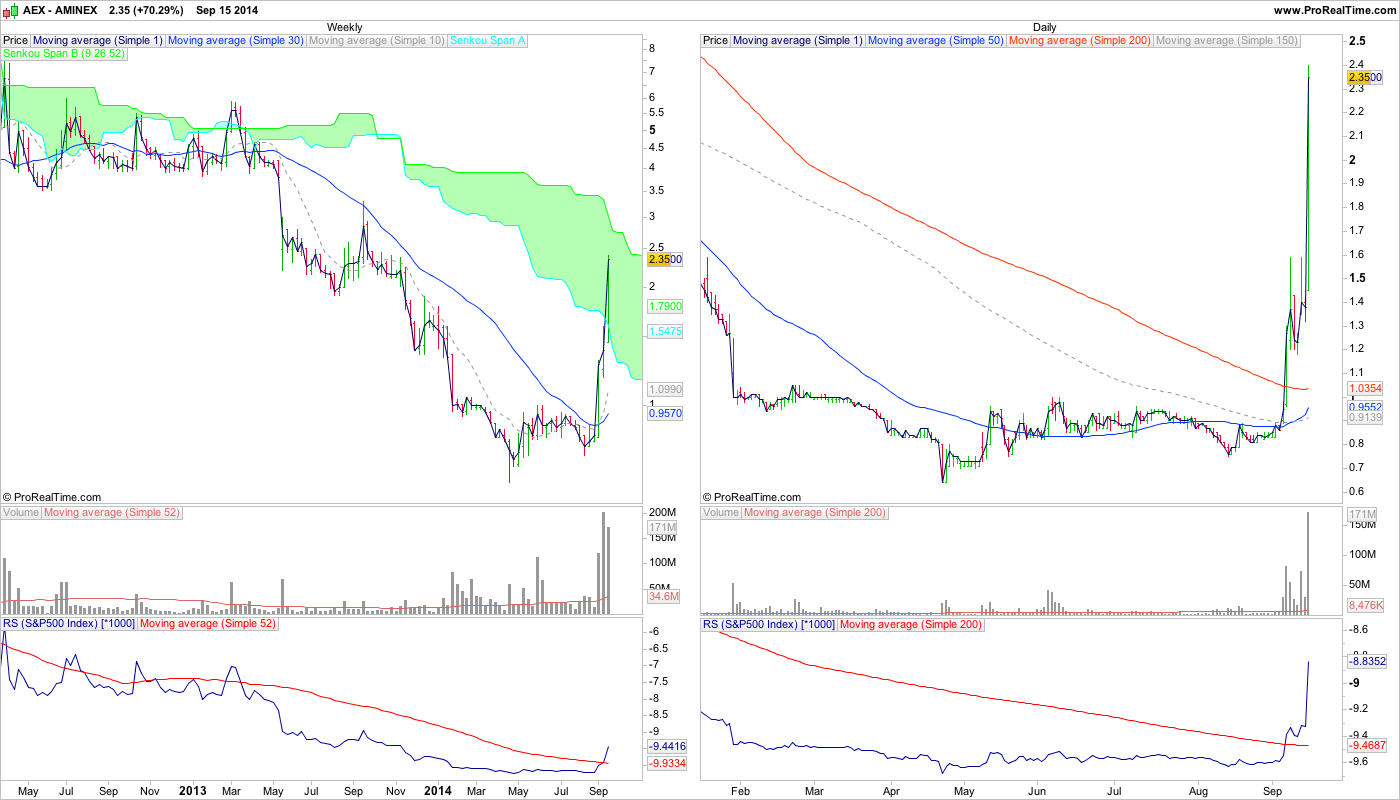This screenshot has width=1400, height=800.
Task: Click RS (S&P500 Index) label in Weekly panel
Action: click(x=69, y=624)
